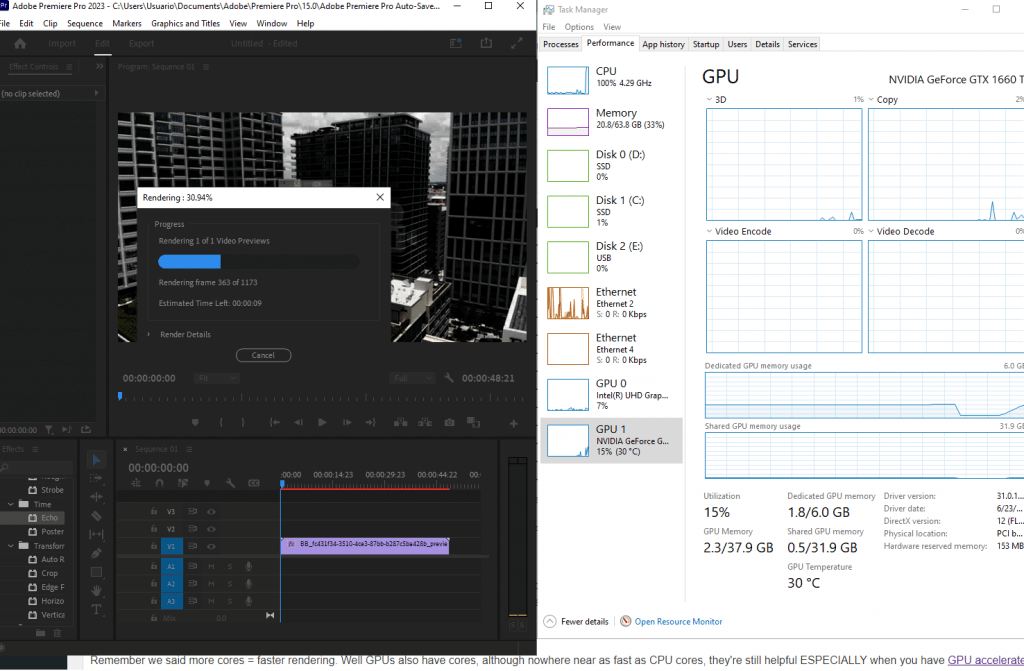Screen dimensions: 1024x671
Task: Open the Sequence menu in Premiere
Action: click(85, 24)
